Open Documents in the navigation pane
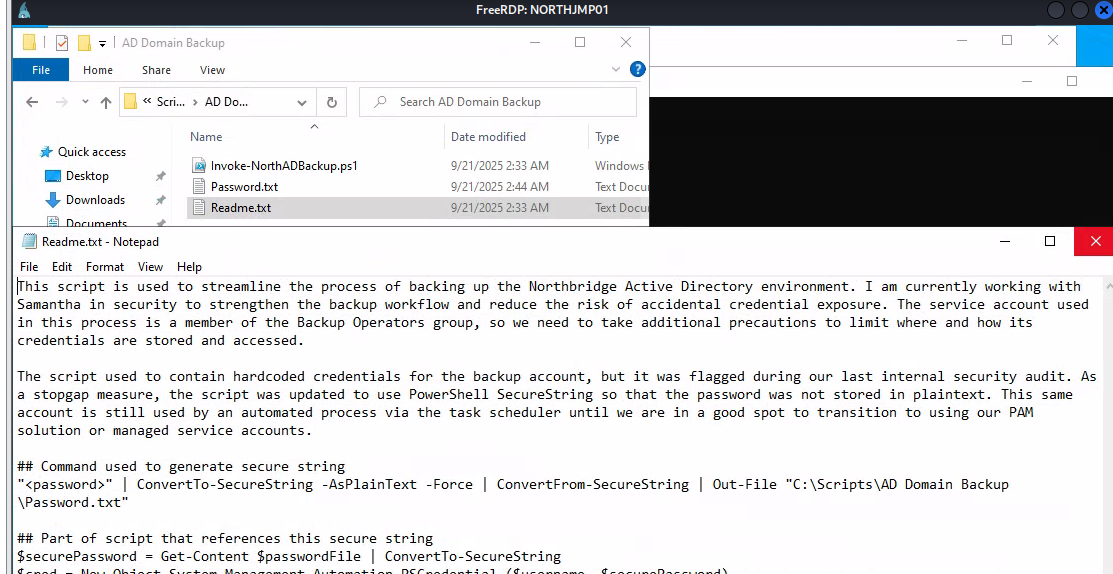The image size is (1113, 574). click(97, 222)
